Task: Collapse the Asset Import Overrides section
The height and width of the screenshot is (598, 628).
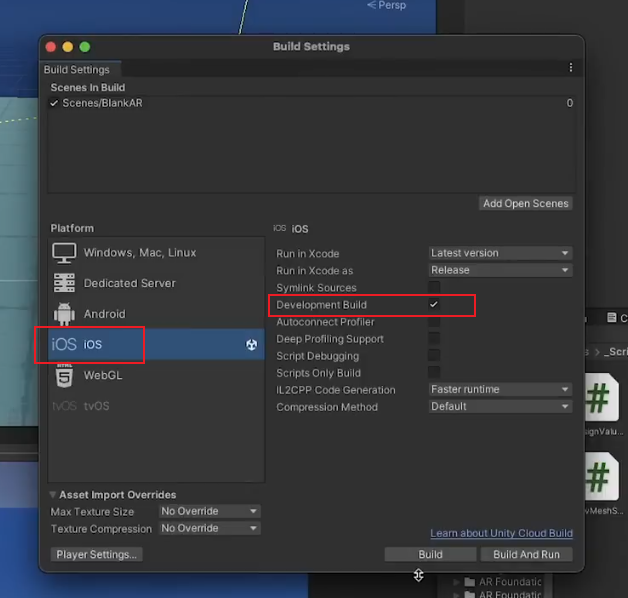Action: tap(52, 495)
